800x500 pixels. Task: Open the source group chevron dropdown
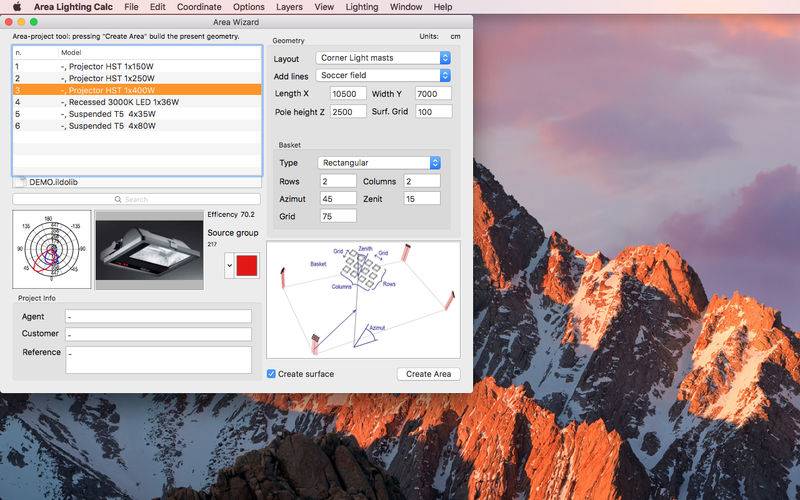[x=229, y=265]
